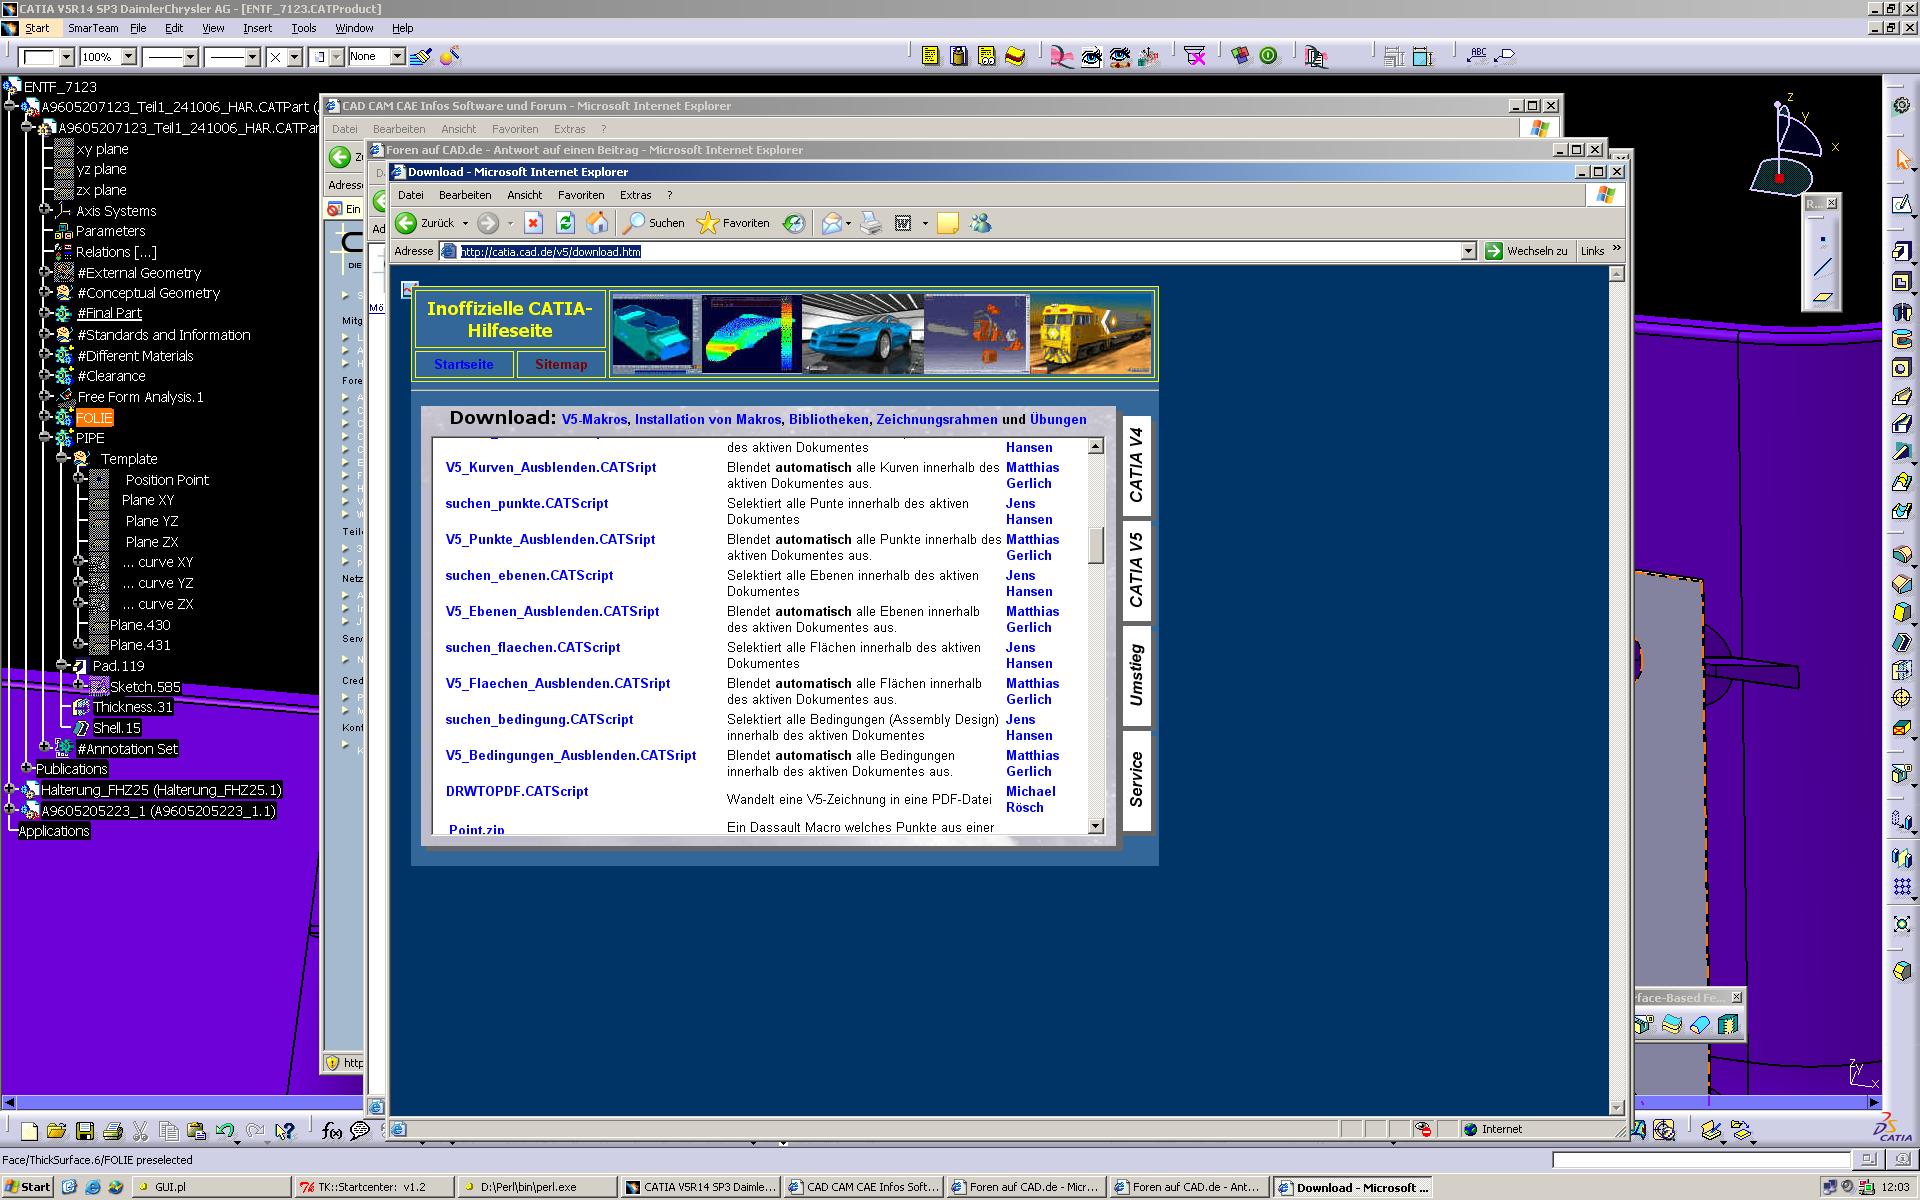
Task: Go to Home page in Download IE window
Action: click(597, 223)
